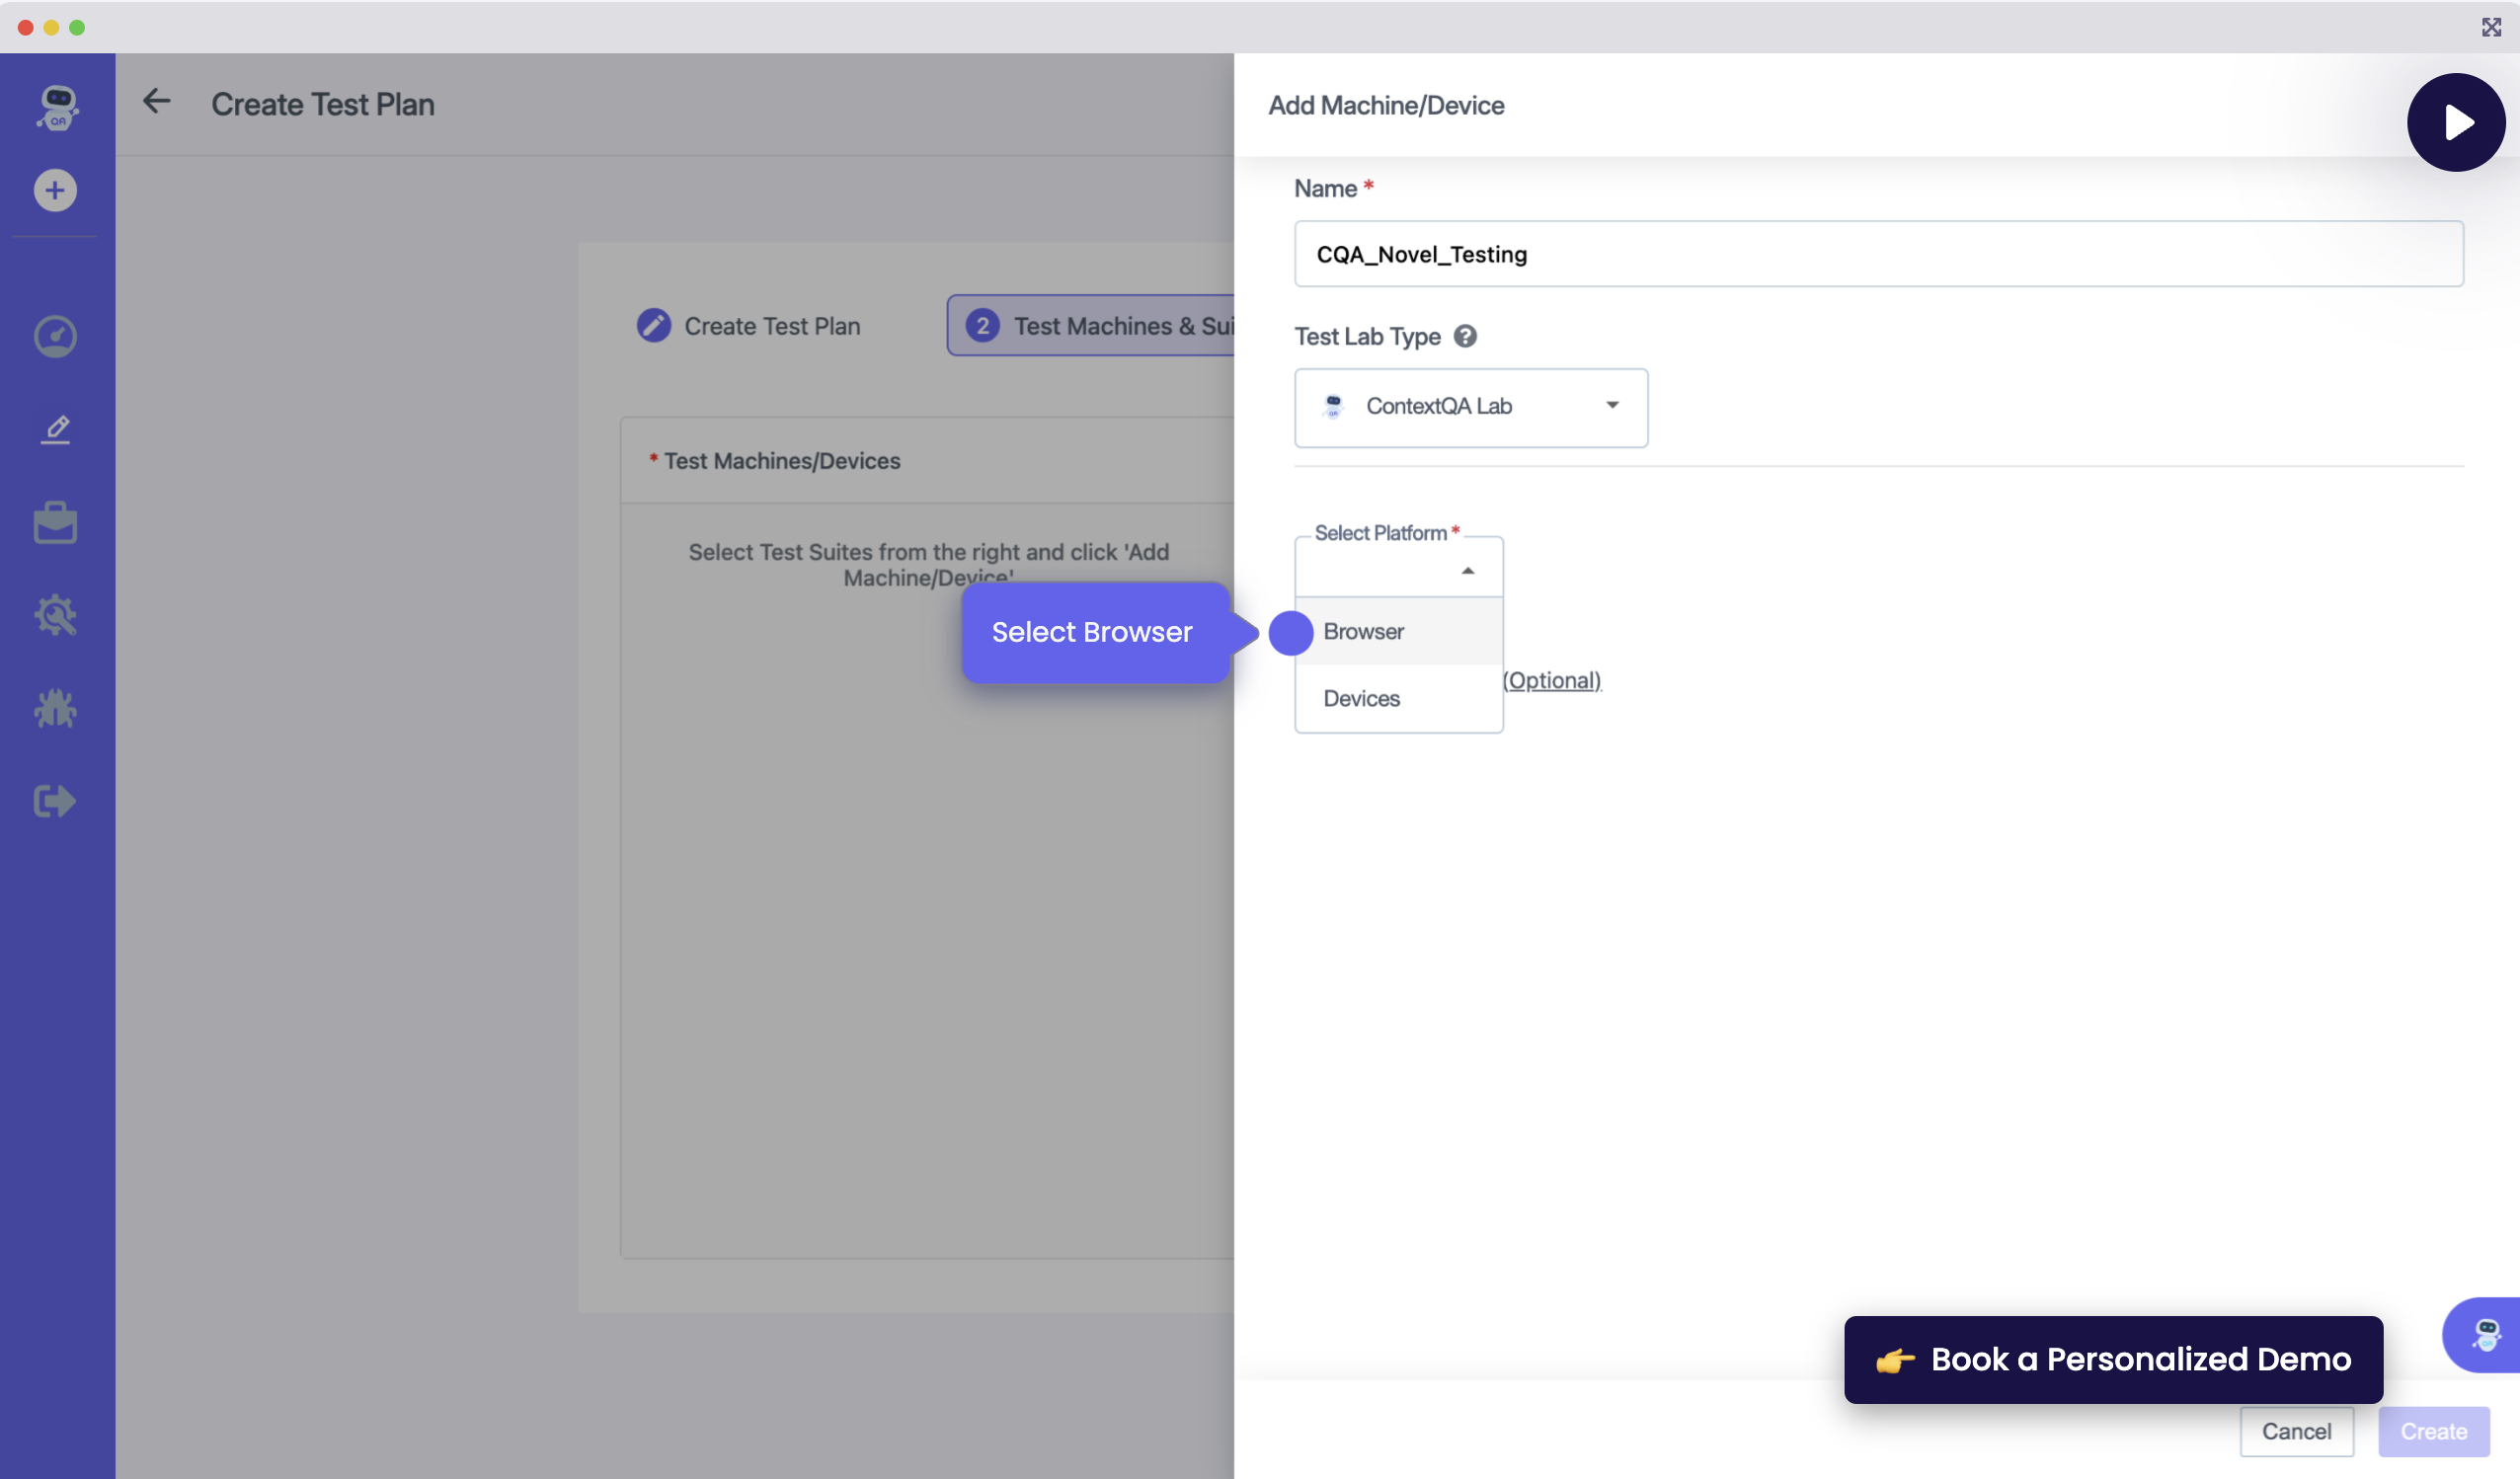
Task: Open the bug icon in sidebar
Action: coord(55,709)
